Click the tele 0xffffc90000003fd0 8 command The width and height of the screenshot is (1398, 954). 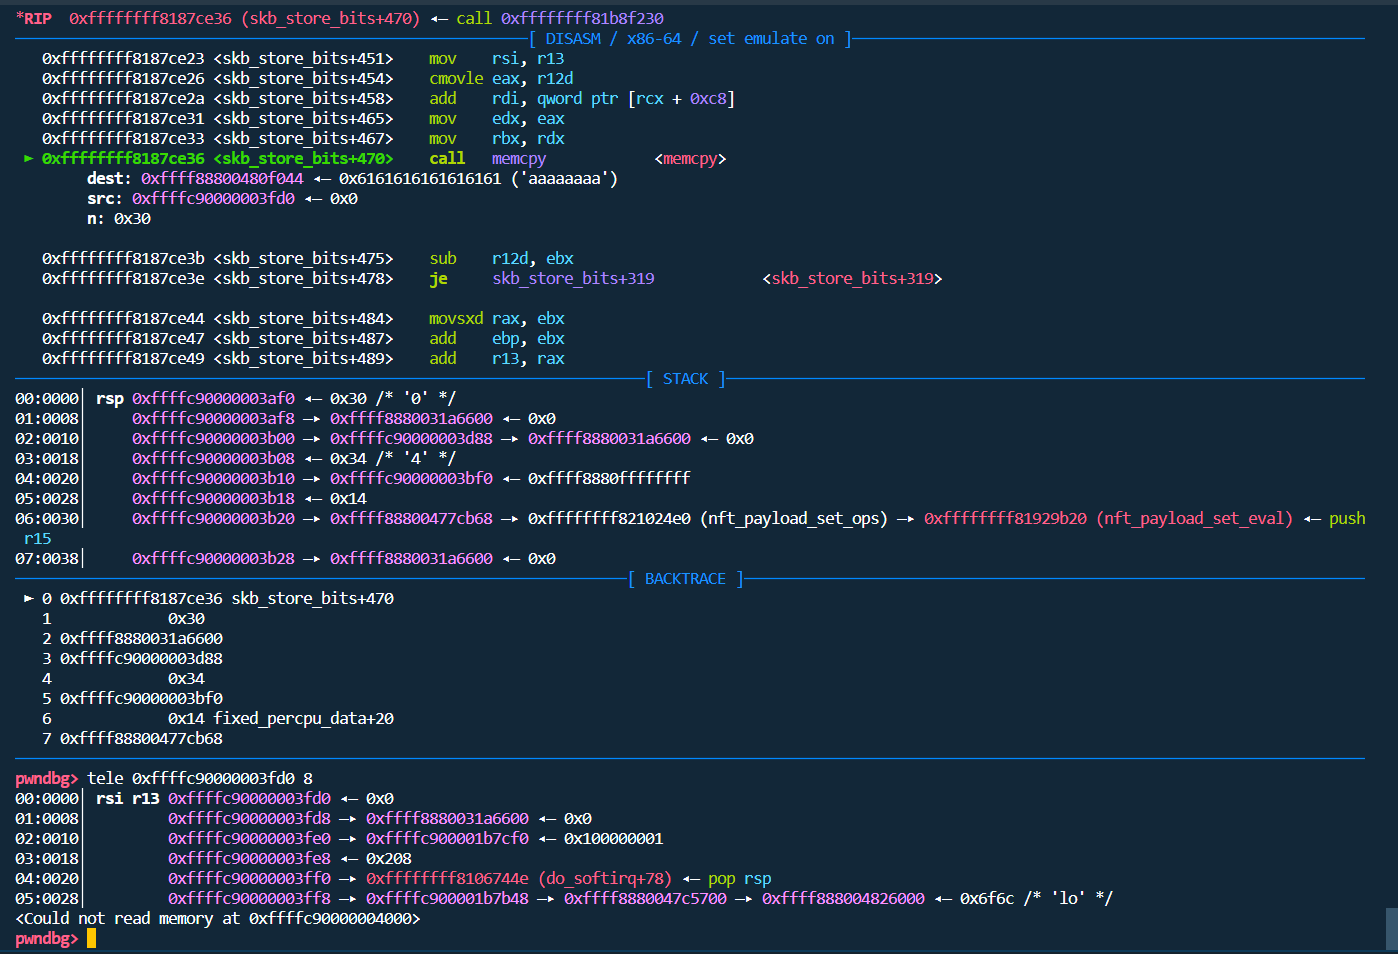point(200,778)
